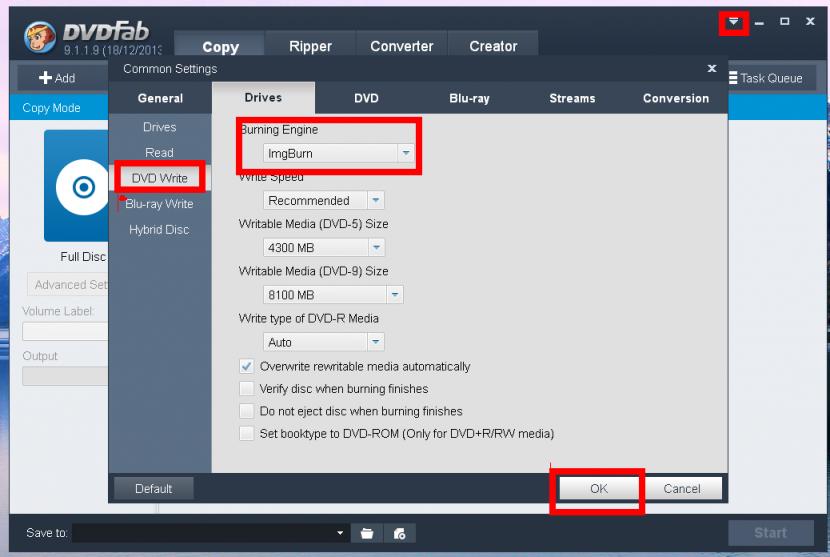This screenshot has width=830, height=557.
Task: Enable Do not eject disc when burning finishes
Action: tap(246, 411)
